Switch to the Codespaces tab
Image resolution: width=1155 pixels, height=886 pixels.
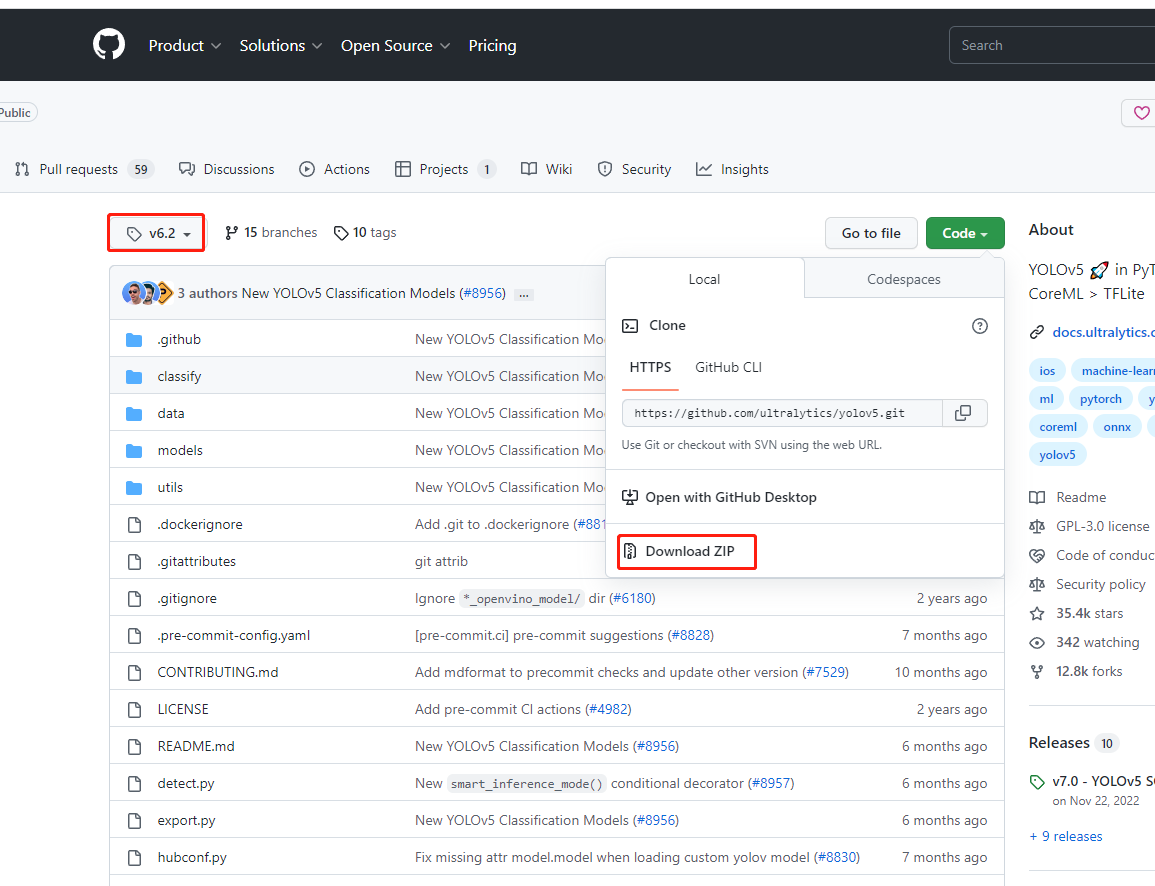point(904,279)
